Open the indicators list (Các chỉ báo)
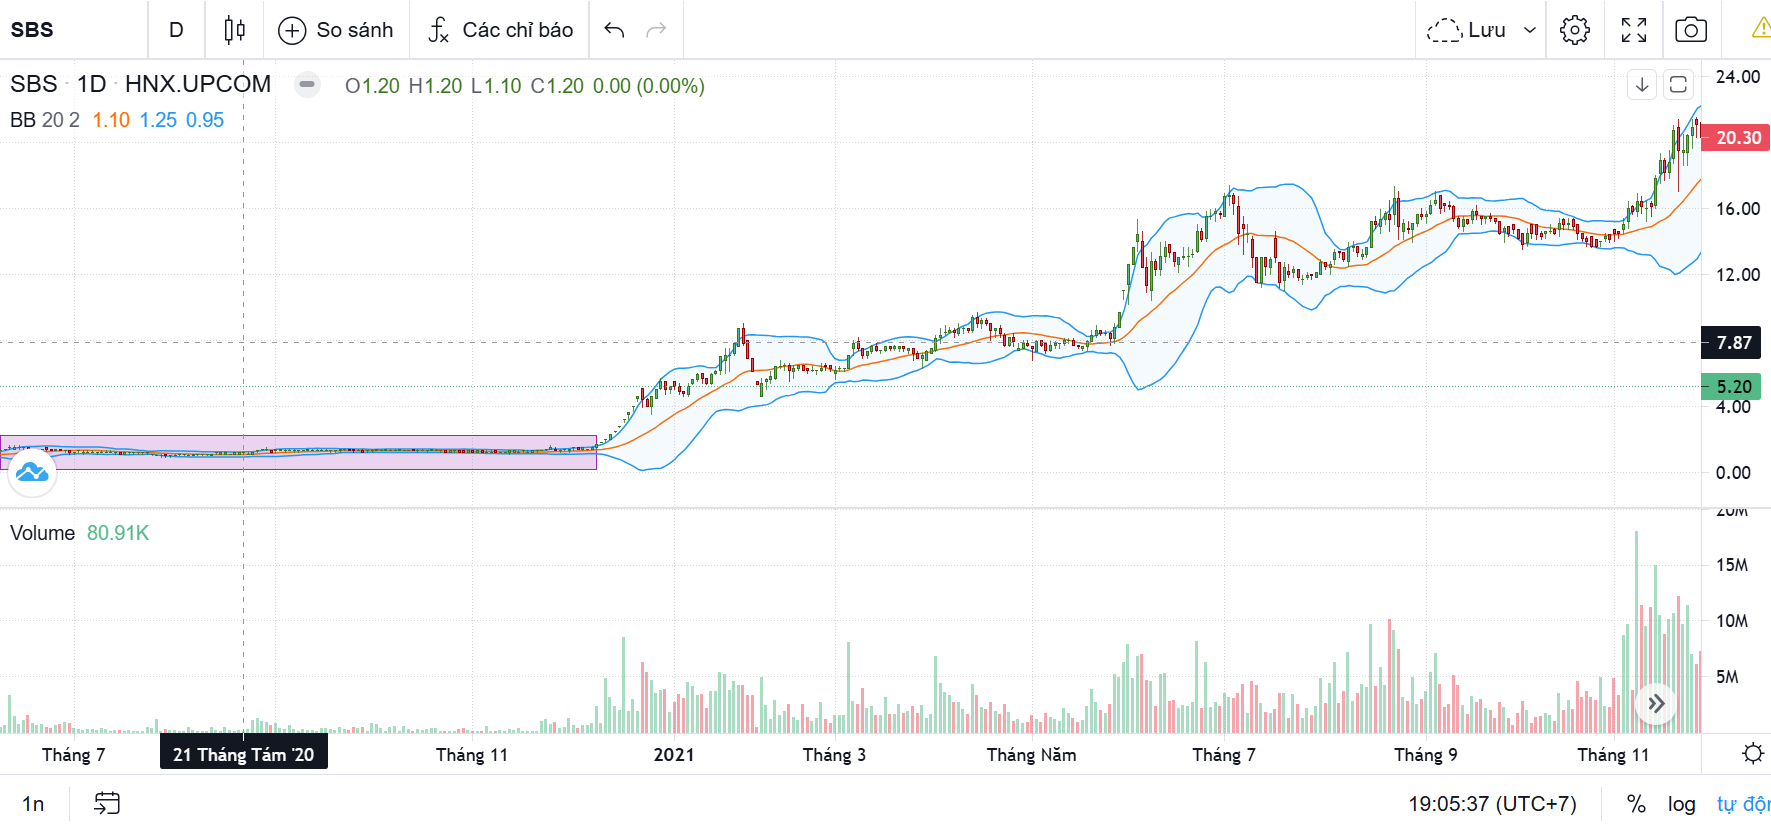This screenshot has width=1771, height=830. coord(500,30)
